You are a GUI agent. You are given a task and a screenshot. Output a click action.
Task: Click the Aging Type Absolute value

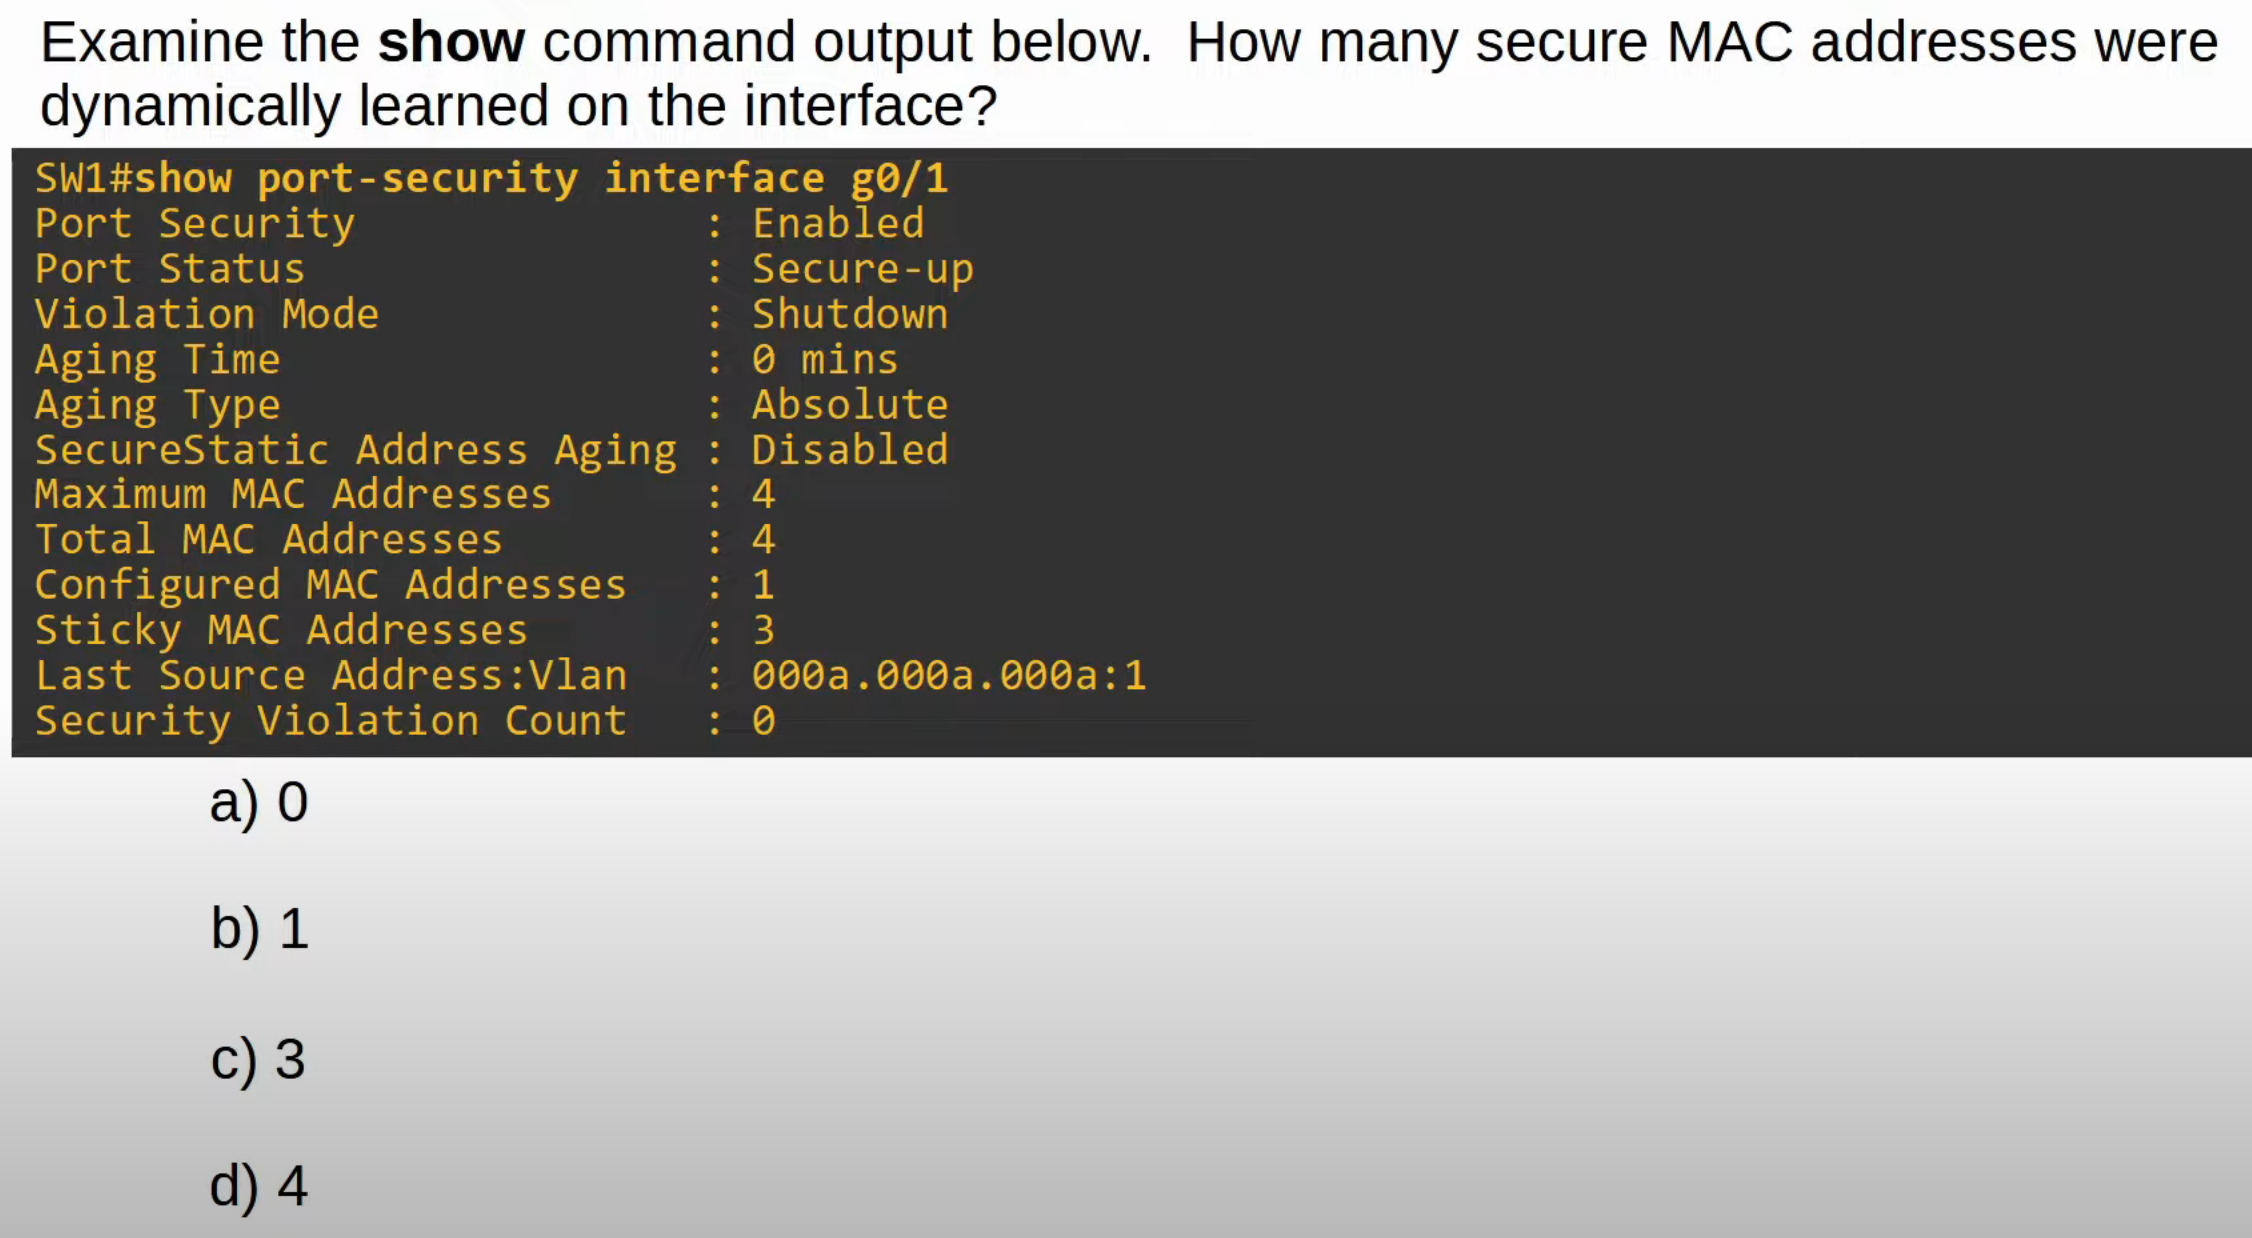[850, 405]
